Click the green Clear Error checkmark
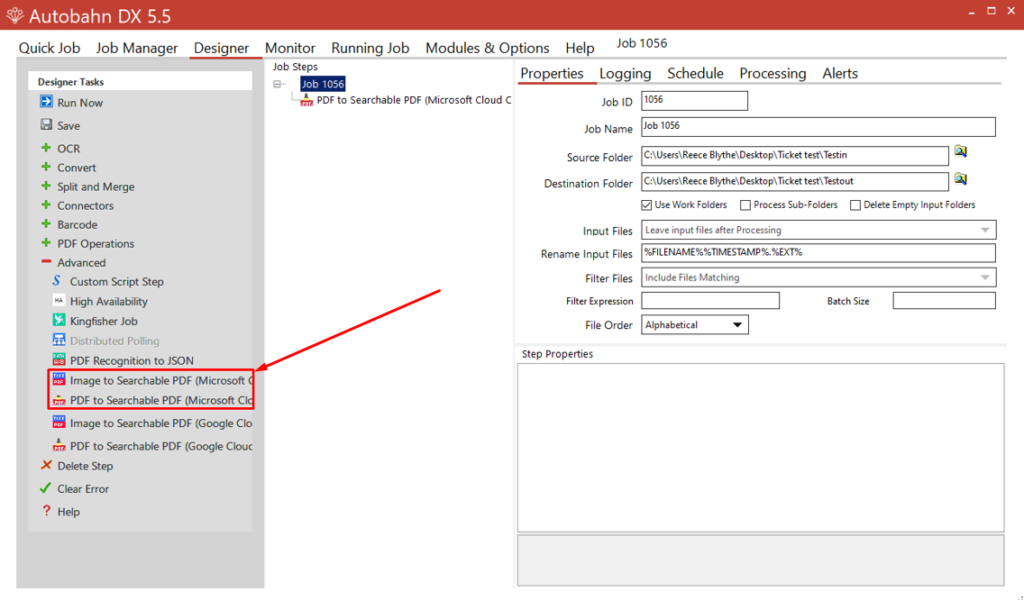Screen dimensions: 1024x600 (x=46, y=488)
